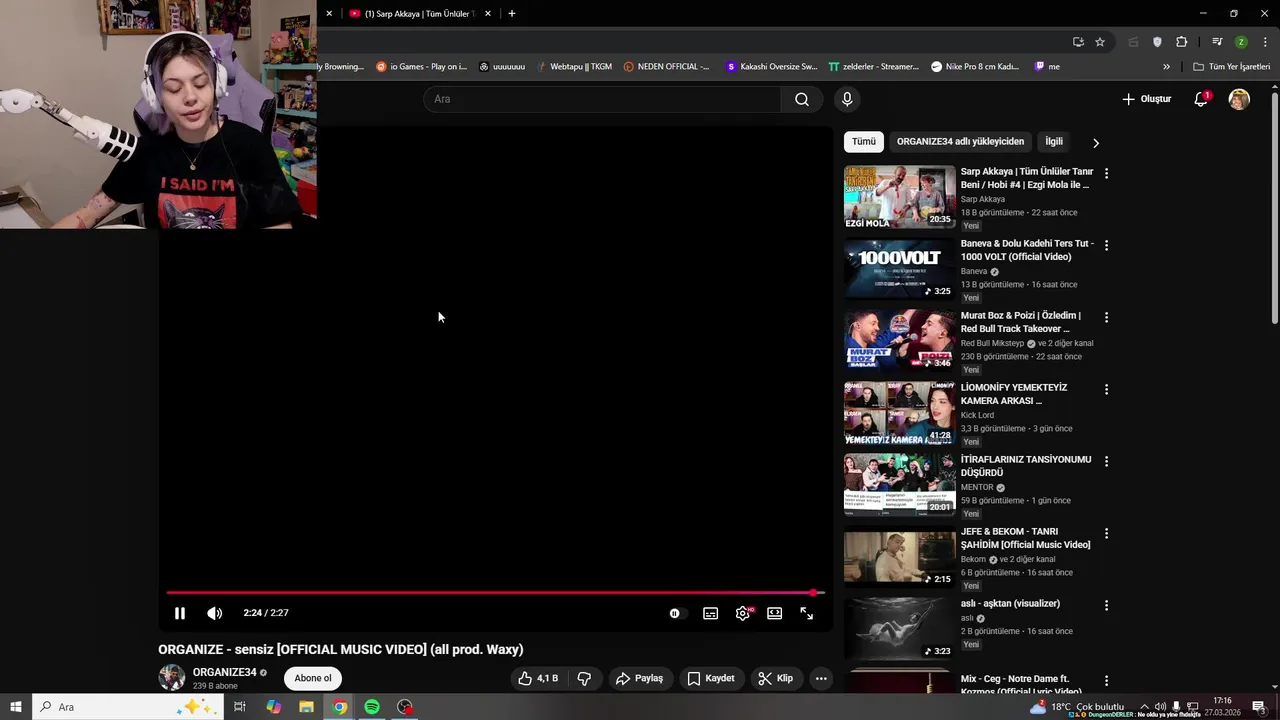Screen dimensions: 1280x720
Task: Open Task View on the taskbar
Action: [240, 707]
